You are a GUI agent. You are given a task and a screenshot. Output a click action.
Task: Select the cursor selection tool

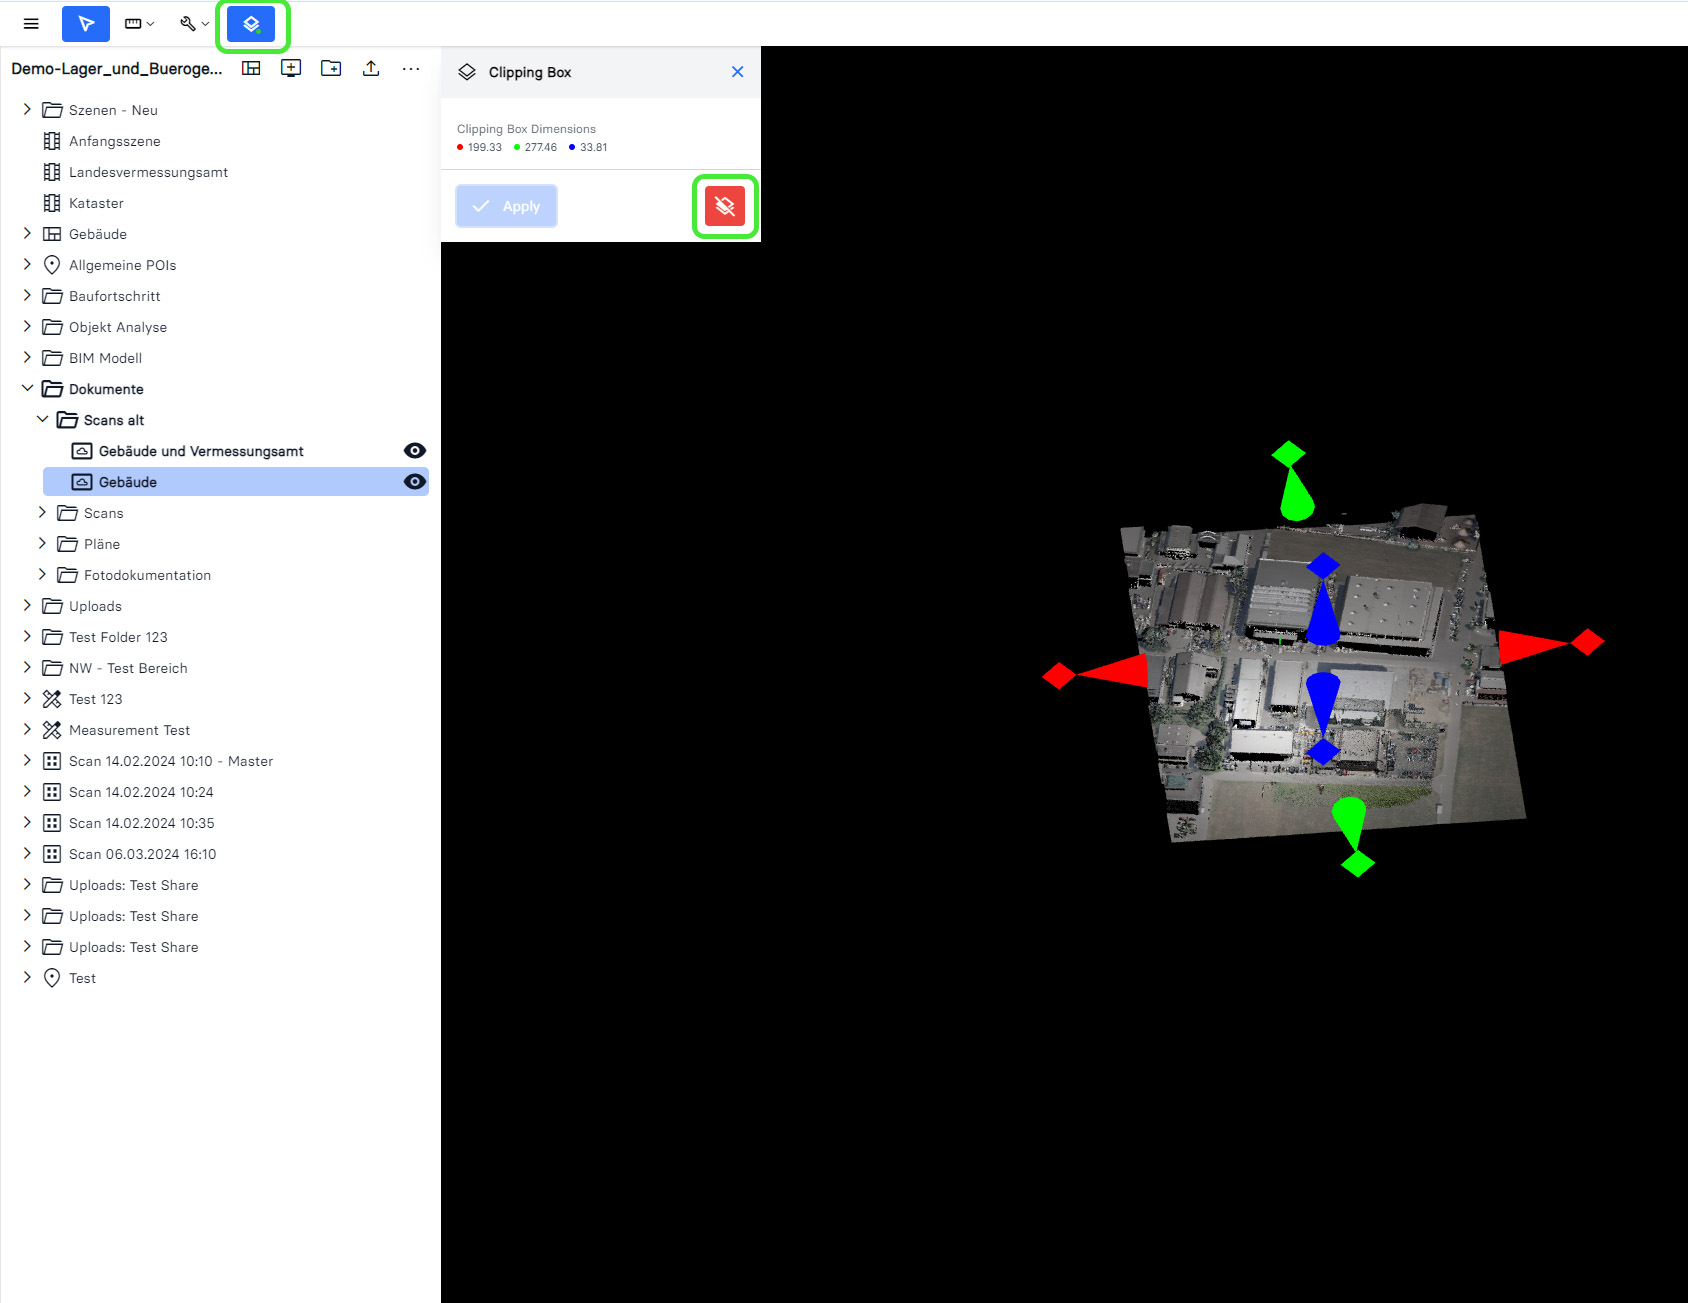[x=86, y=24]
